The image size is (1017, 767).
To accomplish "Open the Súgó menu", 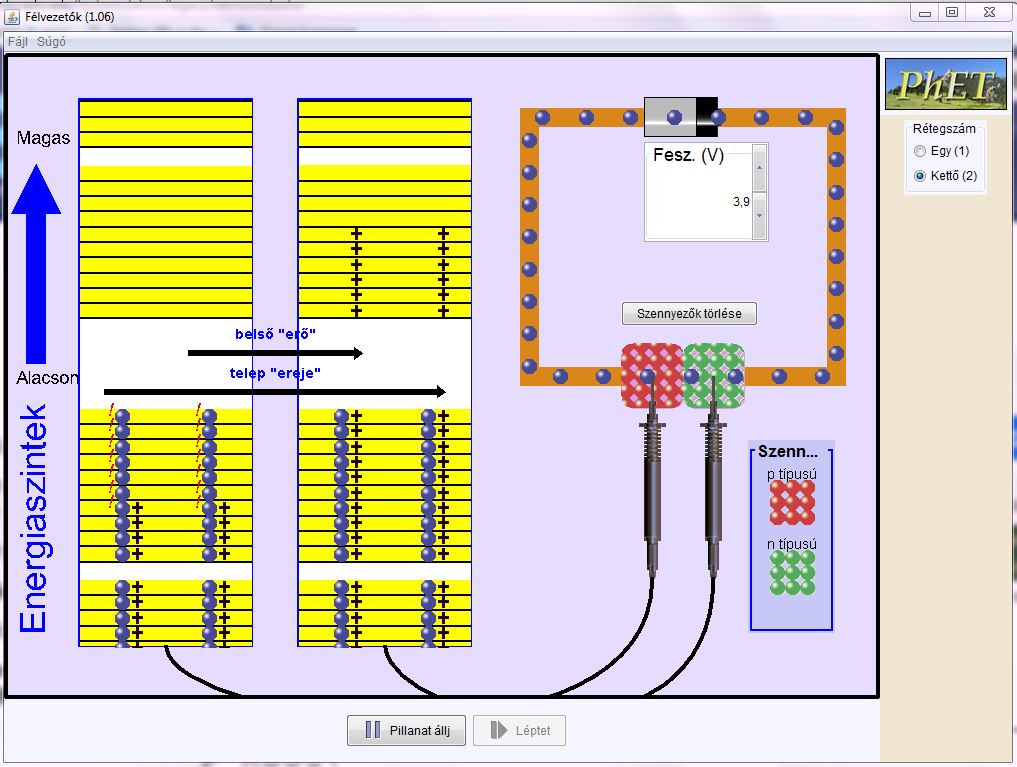I will (x=50, y=42).
